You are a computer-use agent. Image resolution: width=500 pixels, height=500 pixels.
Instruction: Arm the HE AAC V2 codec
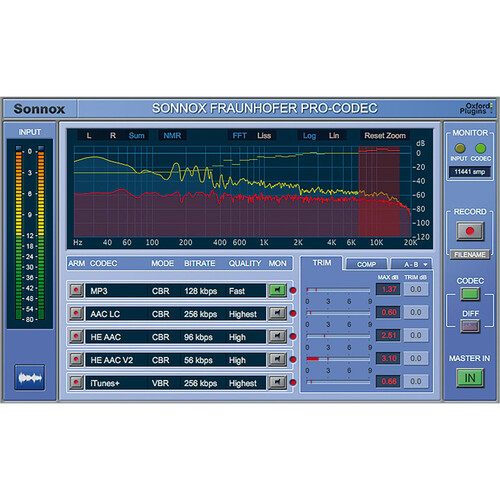pos(76,360)
